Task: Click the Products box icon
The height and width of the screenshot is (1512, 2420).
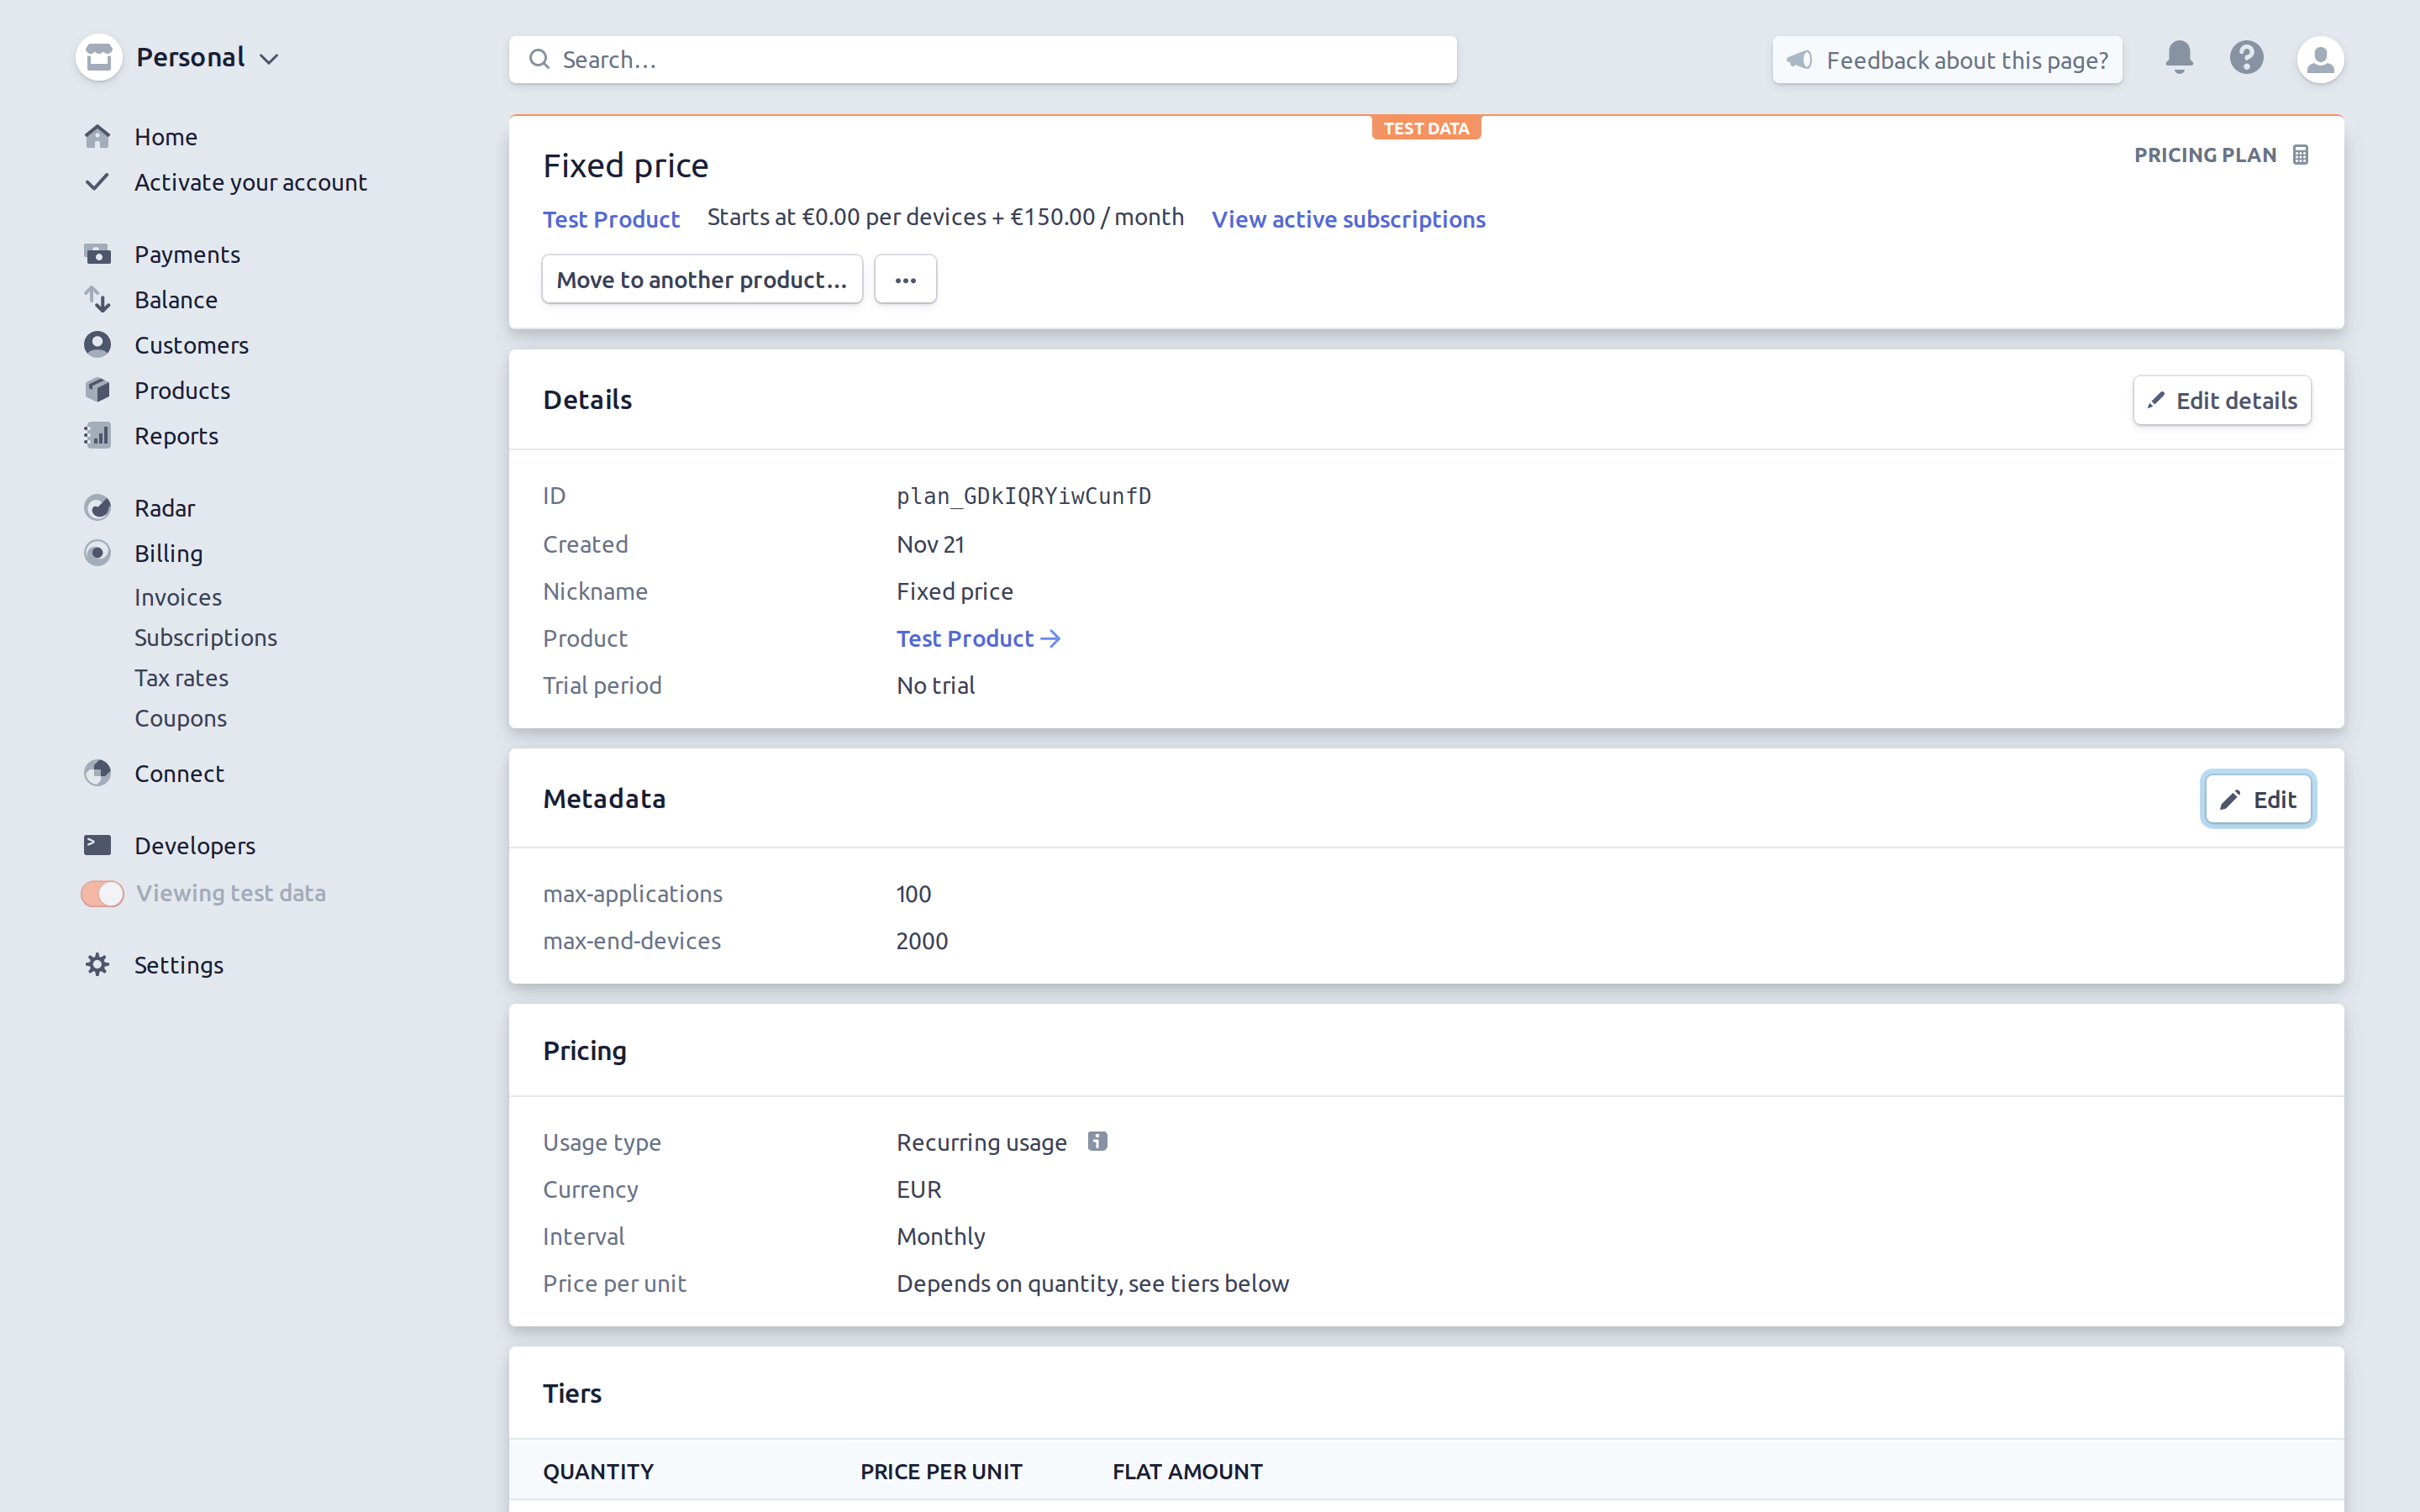Action: click(x=97, y=390)
